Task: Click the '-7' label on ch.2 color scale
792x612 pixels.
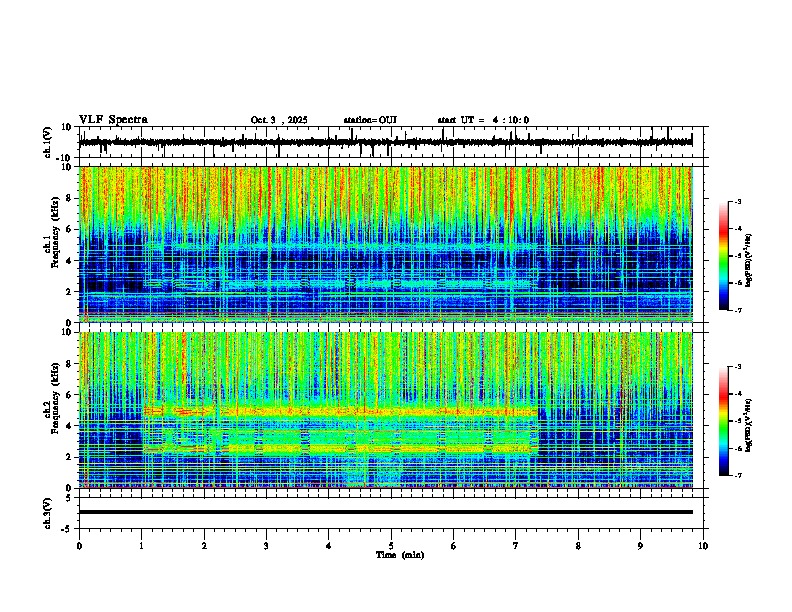Action: pos(738,476)
